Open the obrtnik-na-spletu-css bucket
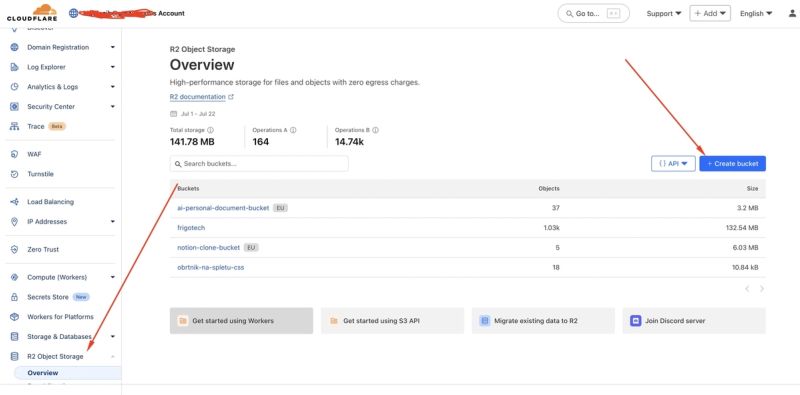 coord(210,267)
